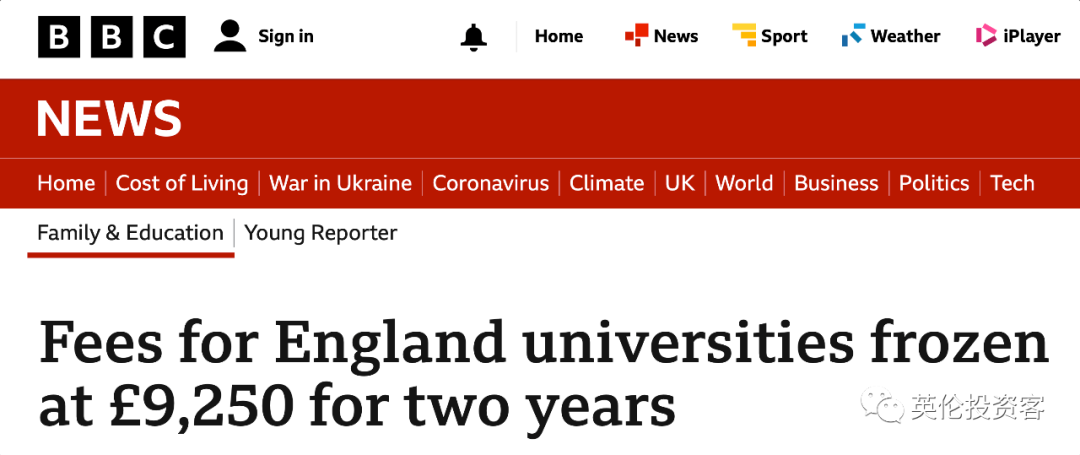Click the red News icon in header

636,35
